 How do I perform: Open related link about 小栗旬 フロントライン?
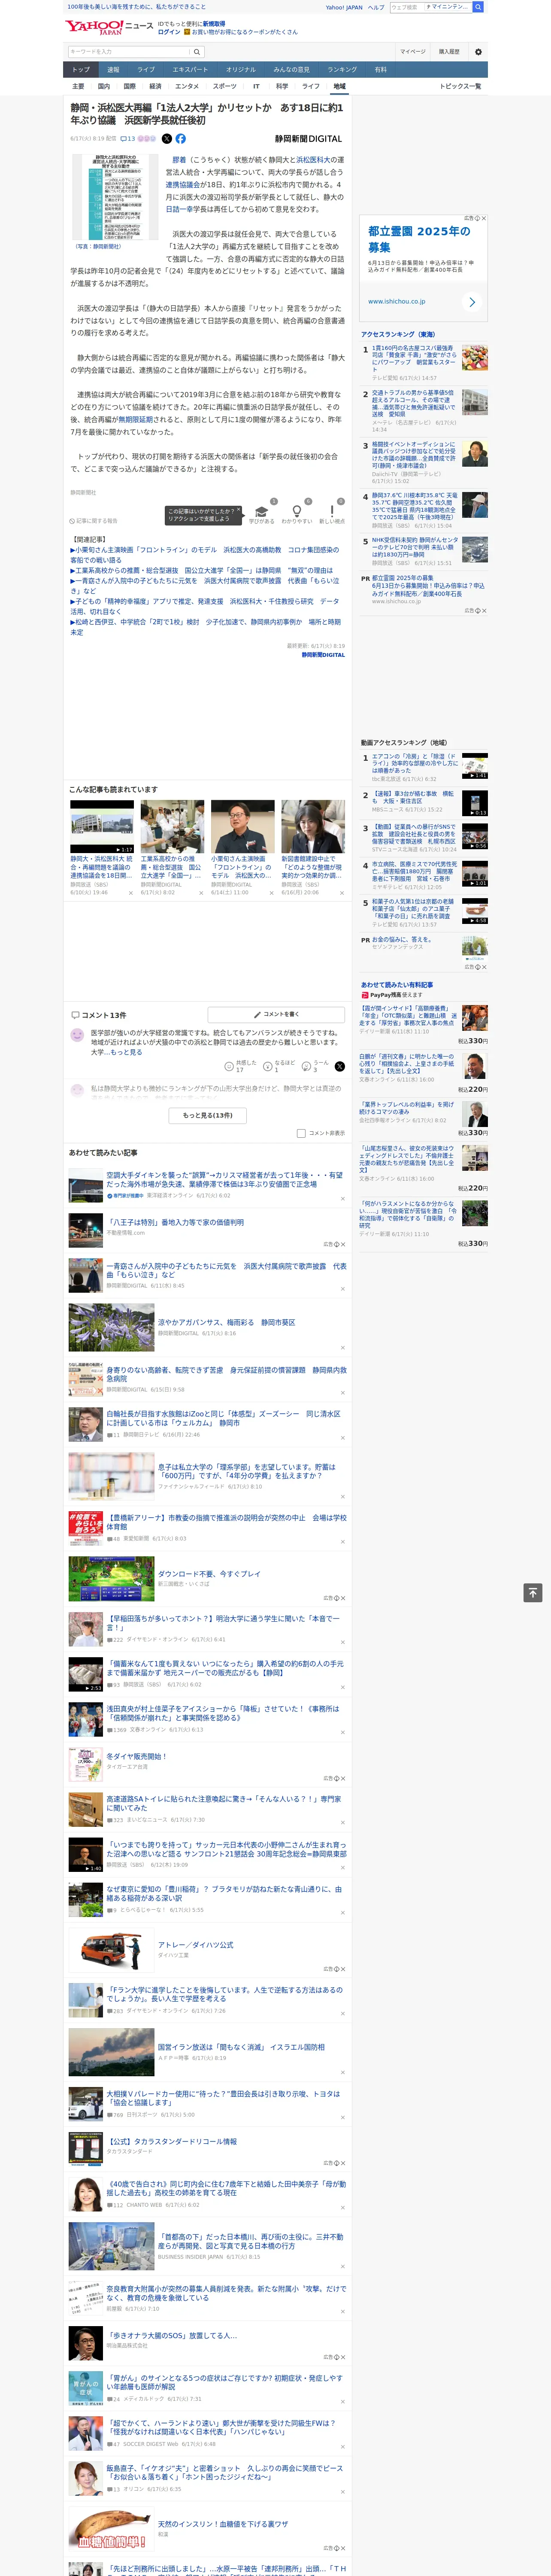tap(205, 555)
